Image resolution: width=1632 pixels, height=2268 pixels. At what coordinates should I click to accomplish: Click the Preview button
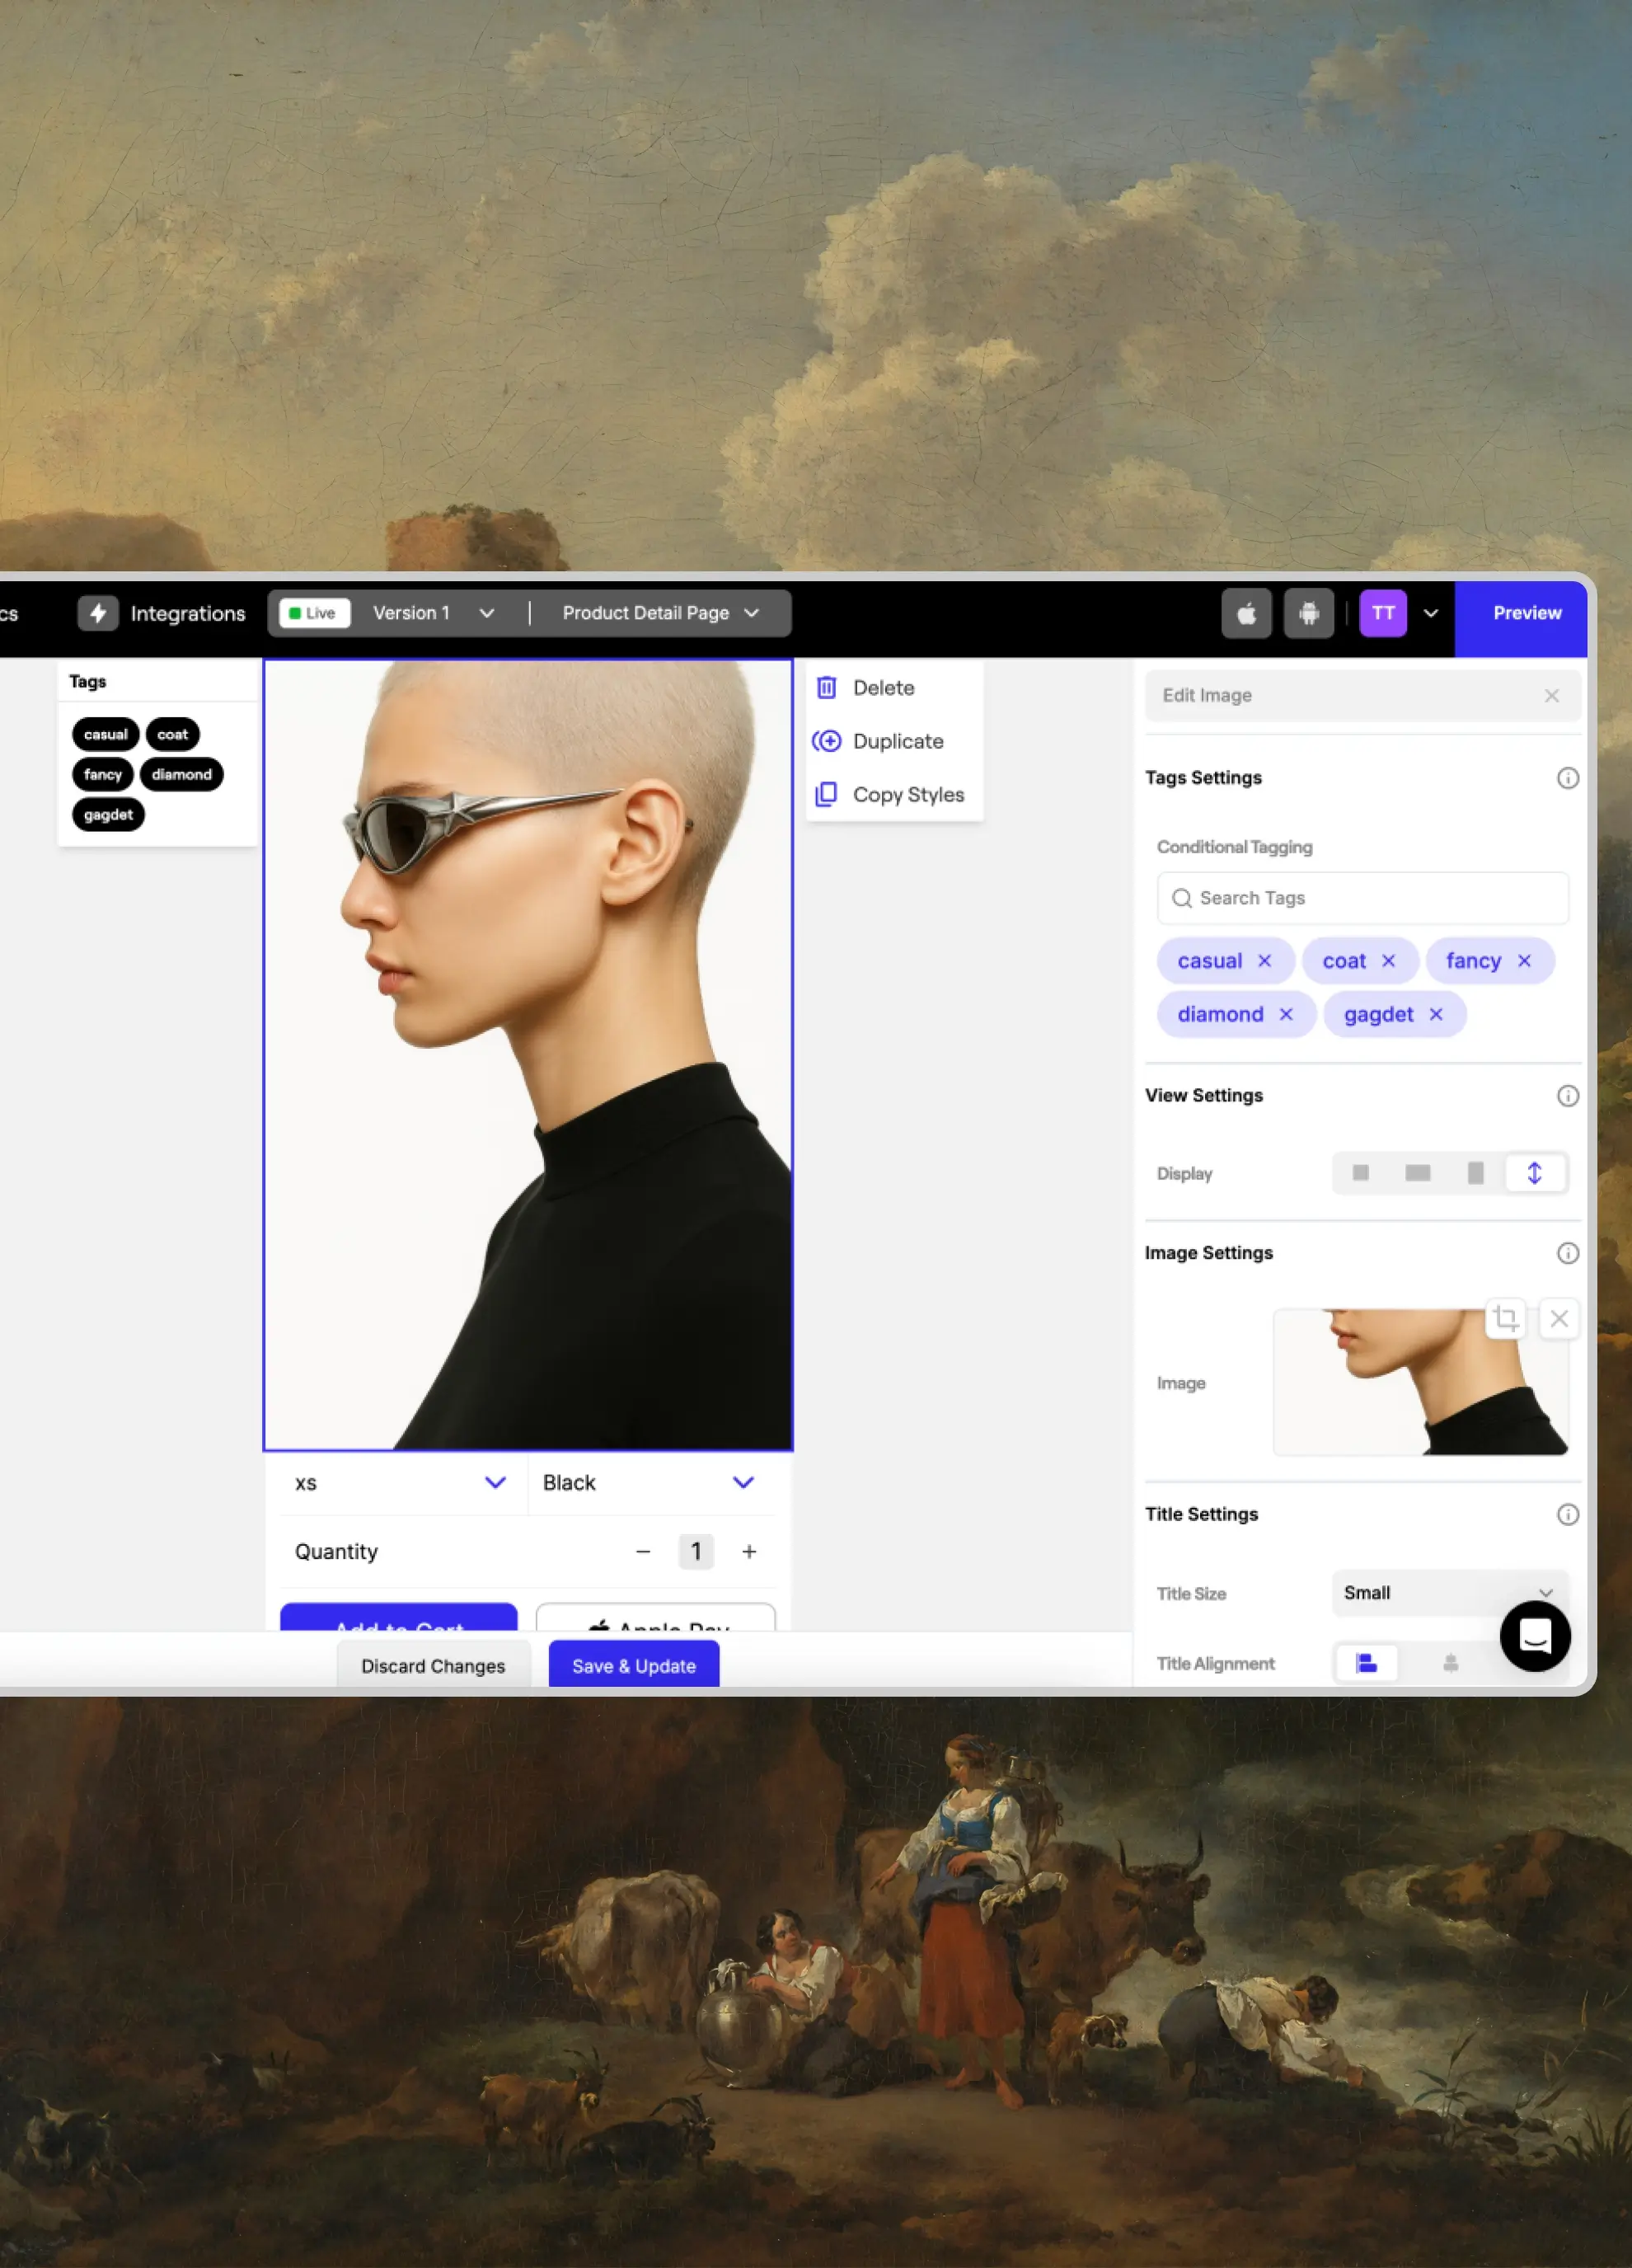(x=1526, y=613)
